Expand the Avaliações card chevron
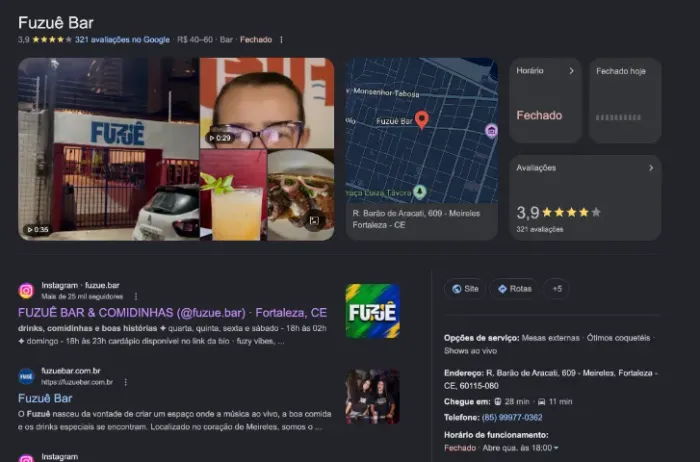The width and height of the screenshot is (700, 462). pyautogui.click(x=651, y=168)
